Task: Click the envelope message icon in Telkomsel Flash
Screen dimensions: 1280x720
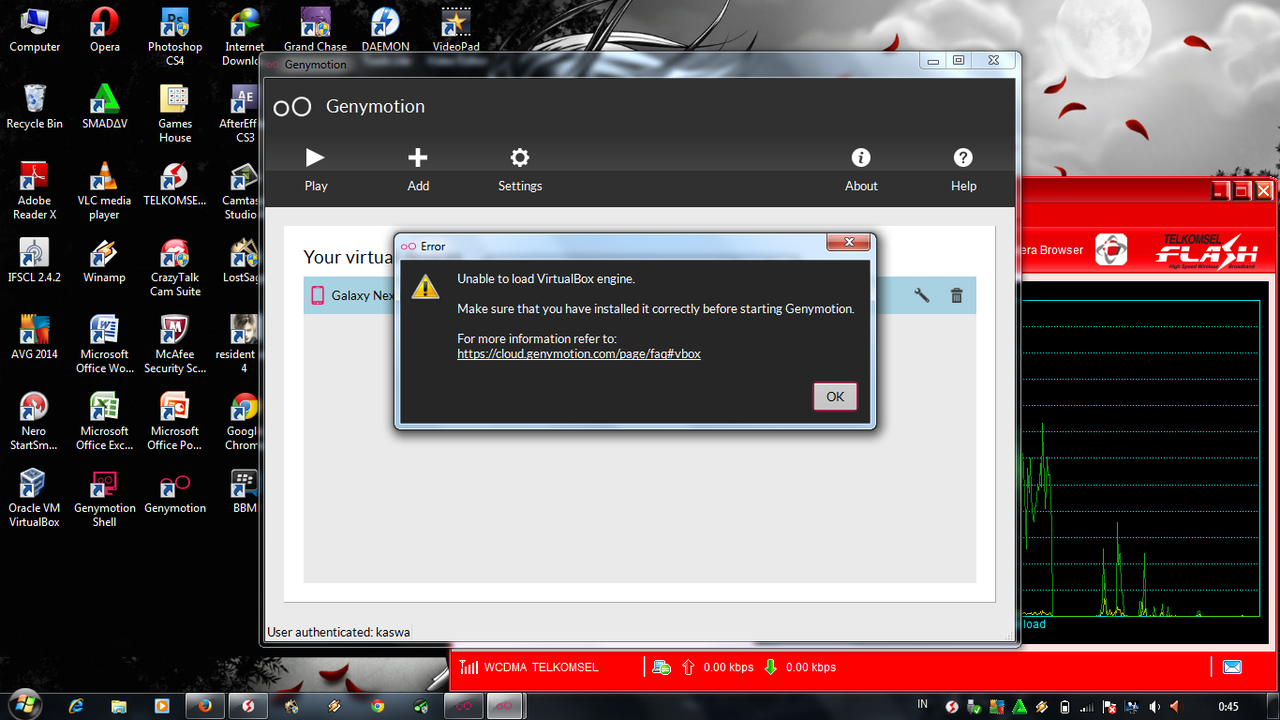Action: 1232,667
